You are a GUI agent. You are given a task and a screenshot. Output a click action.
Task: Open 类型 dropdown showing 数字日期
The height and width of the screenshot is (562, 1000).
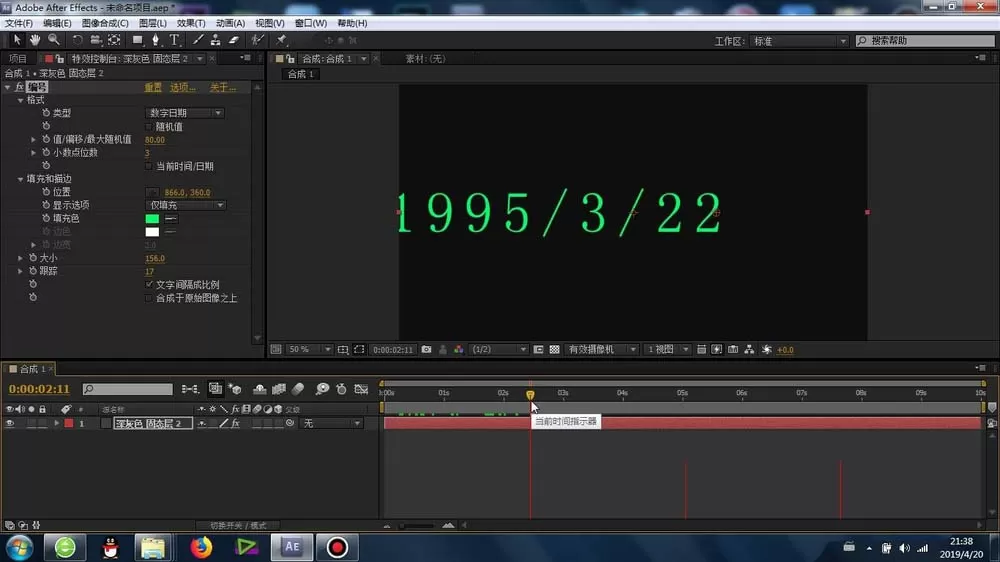click(x=184, y=113)
